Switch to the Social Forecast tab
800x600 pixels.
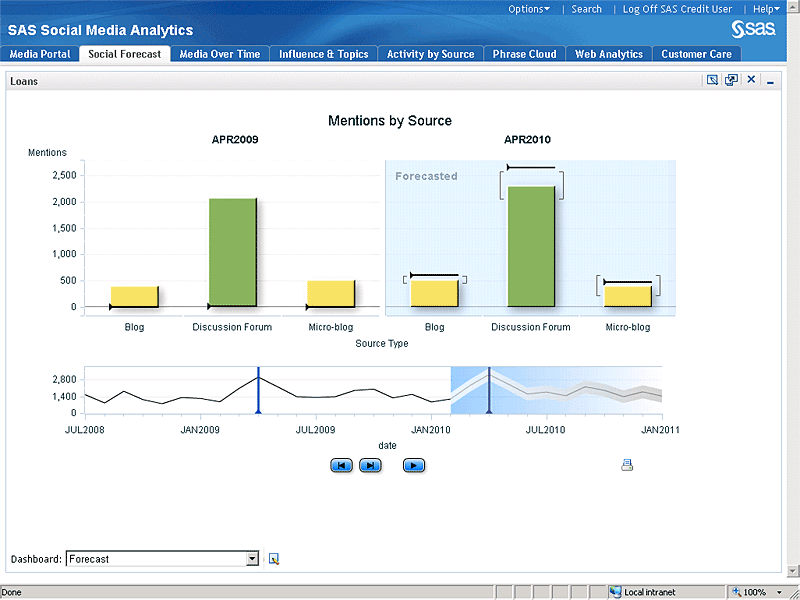[124, 54]
